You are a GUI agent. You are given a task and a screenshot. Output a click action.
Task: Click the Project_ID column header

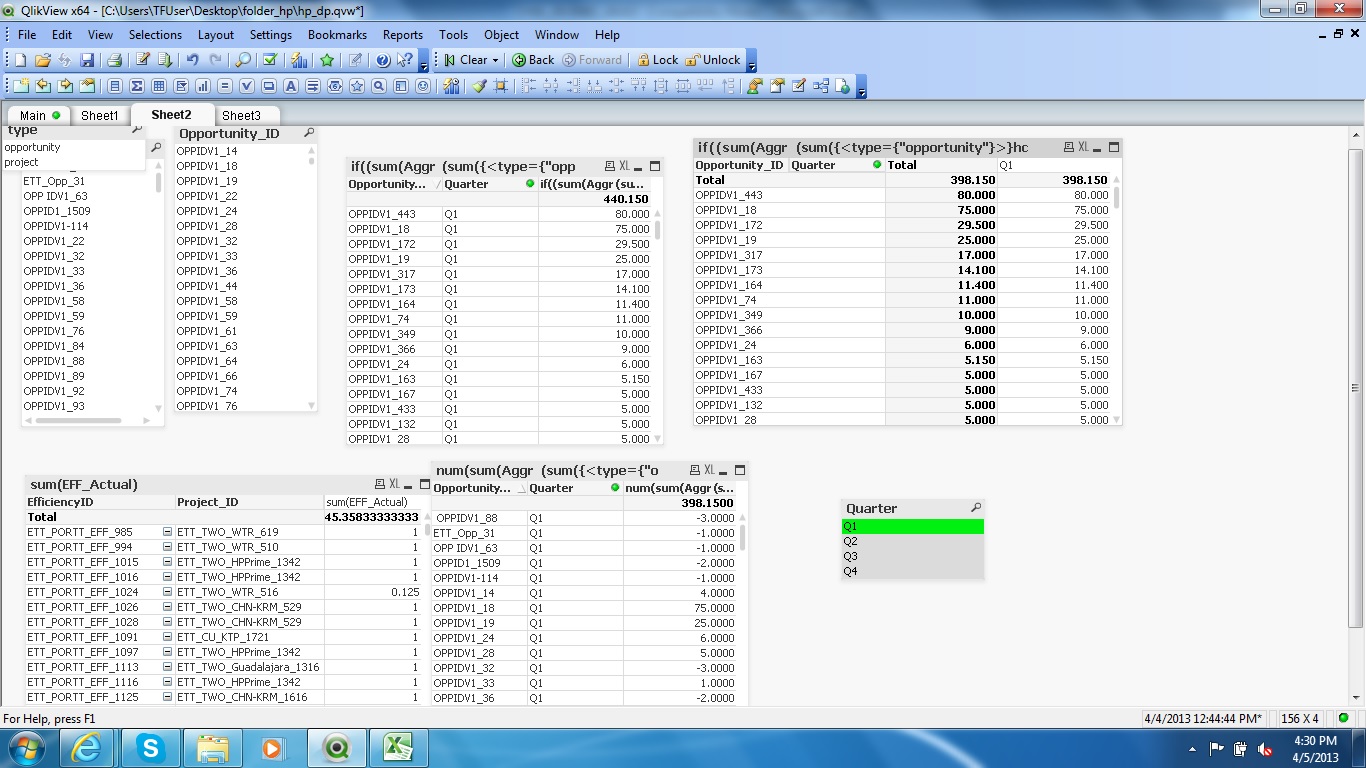[250, 502]
